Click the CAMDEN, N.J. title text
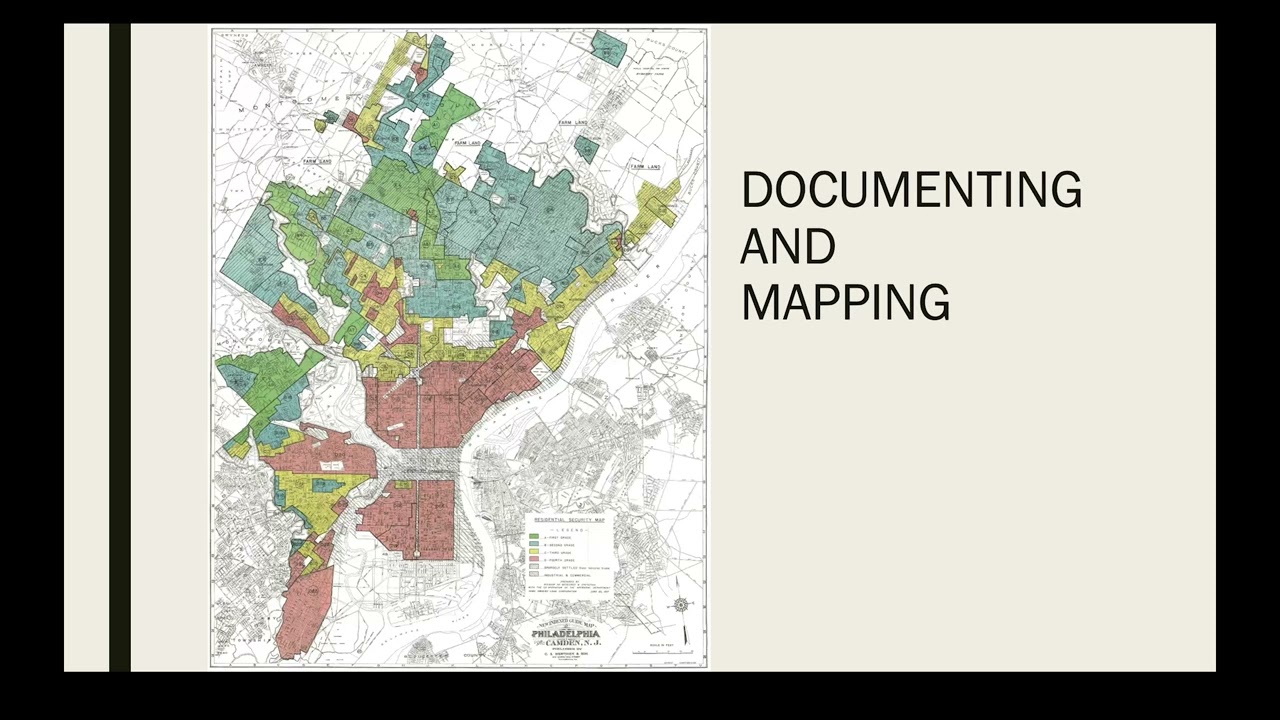The width and height of the screenshot is (1280, 720). tap(573, 643)
